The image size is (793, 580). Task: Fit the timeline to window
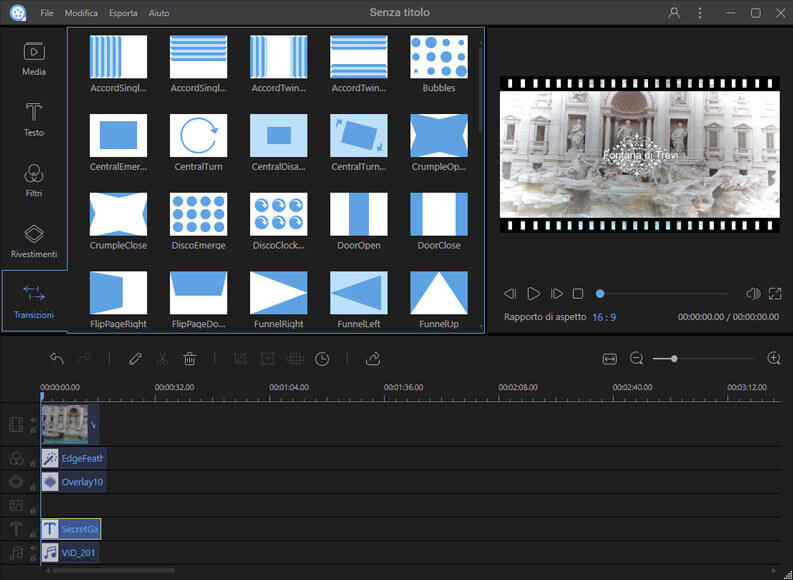pyautogui.click(x=609, y=359)
